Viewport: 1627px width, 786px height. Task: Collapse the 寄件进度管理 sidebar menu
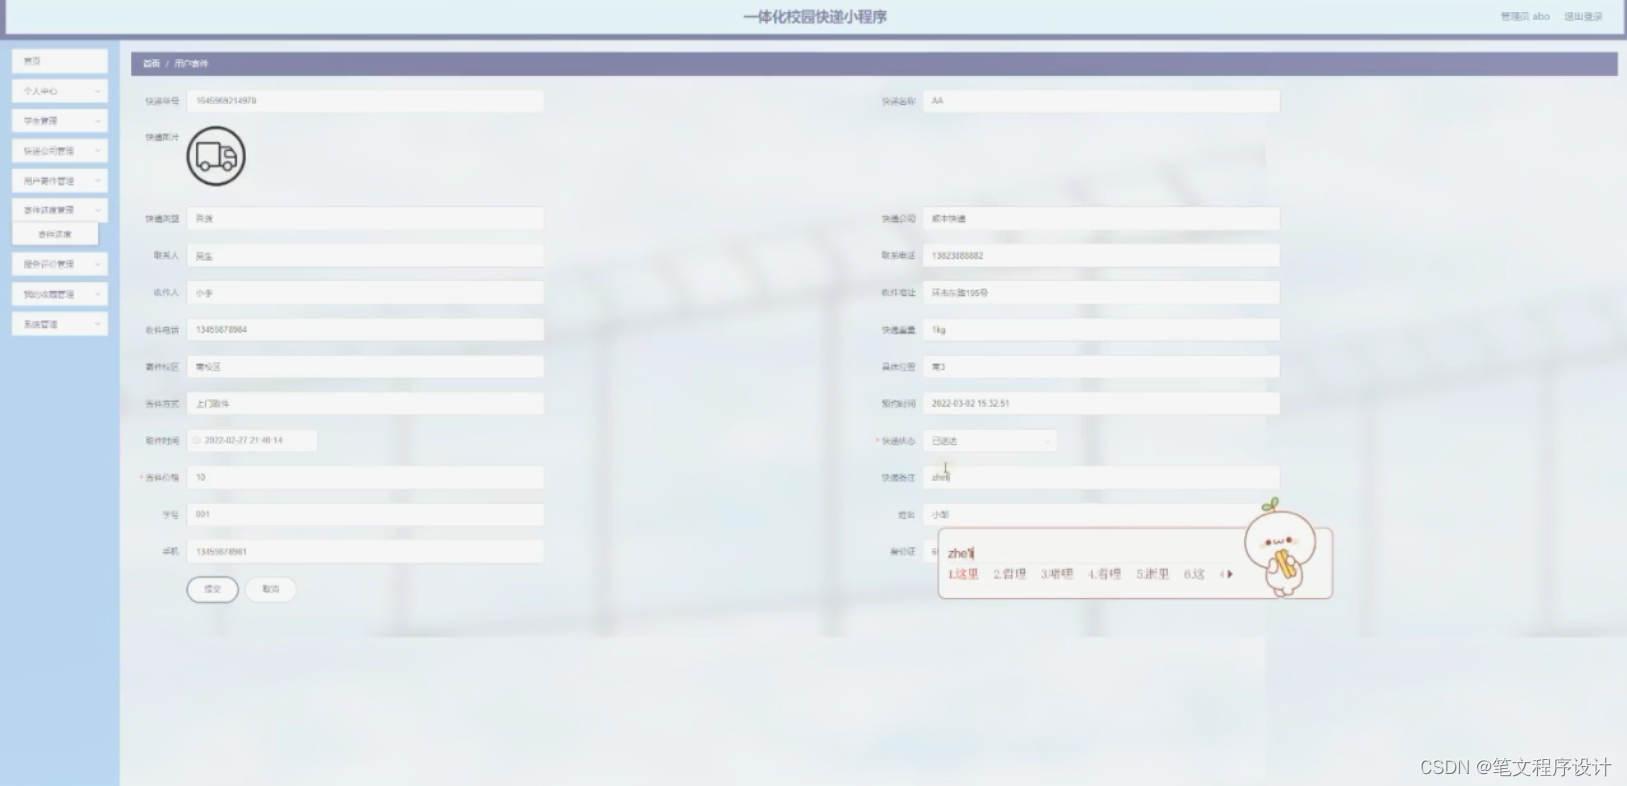(60, 210)
